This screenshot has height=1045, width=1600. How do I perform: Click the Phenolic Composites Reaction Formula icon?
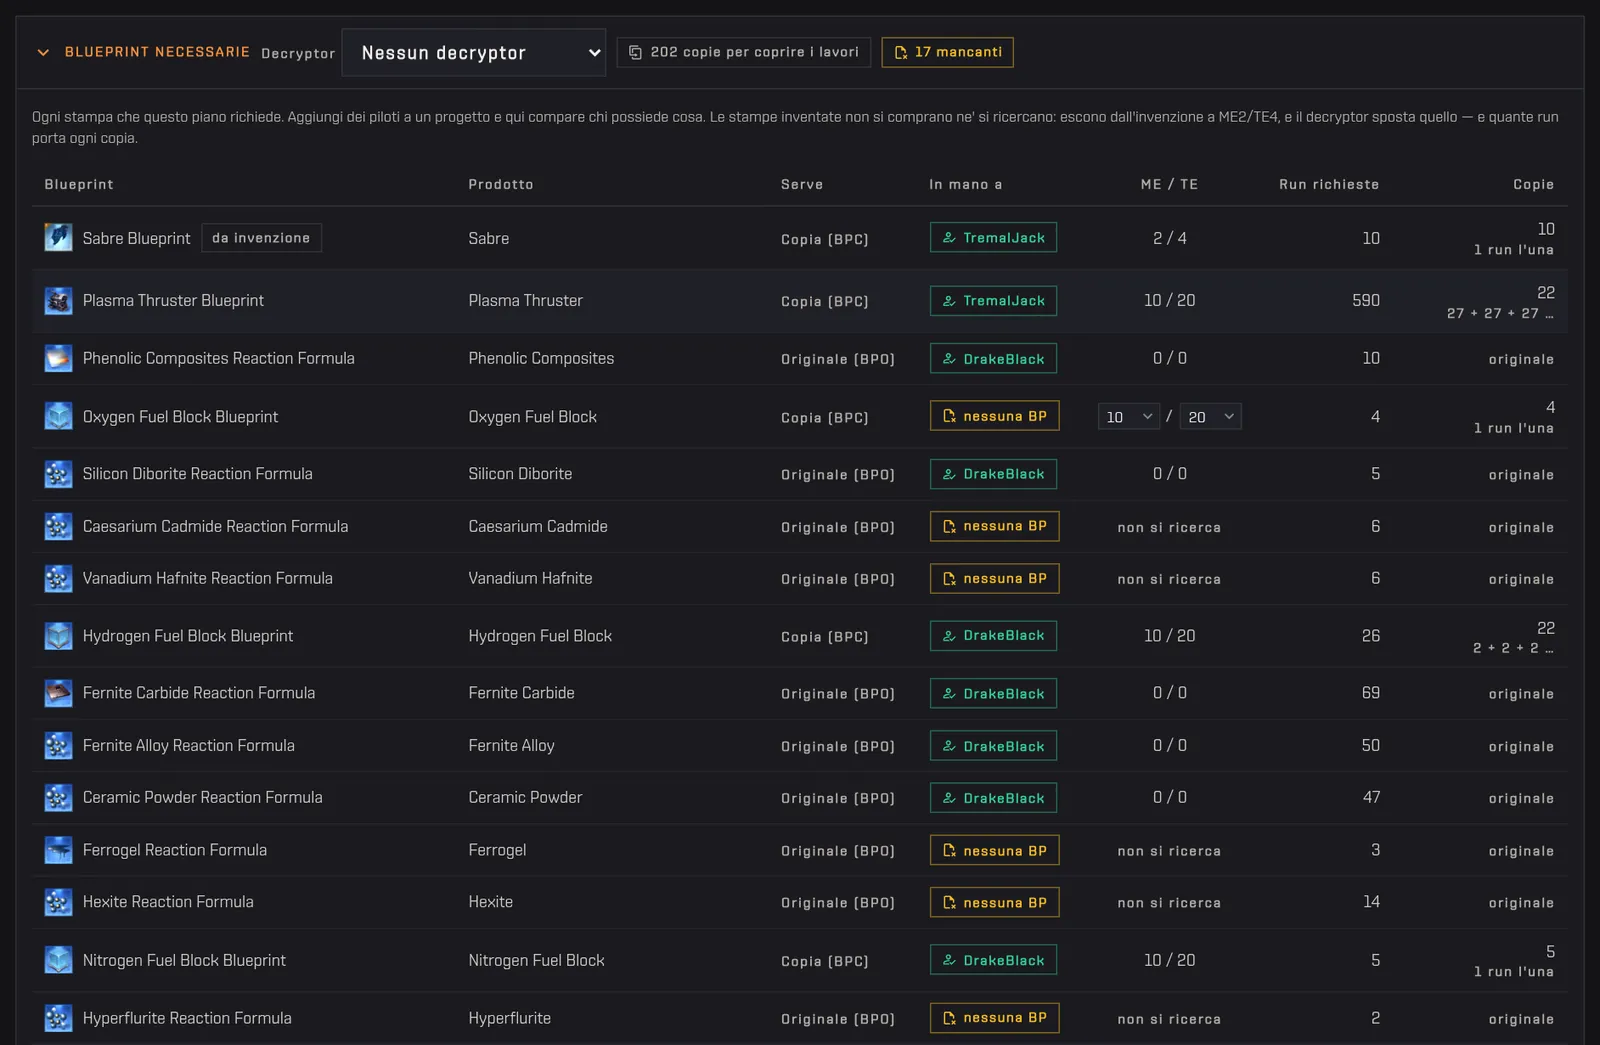pos(58,358)
